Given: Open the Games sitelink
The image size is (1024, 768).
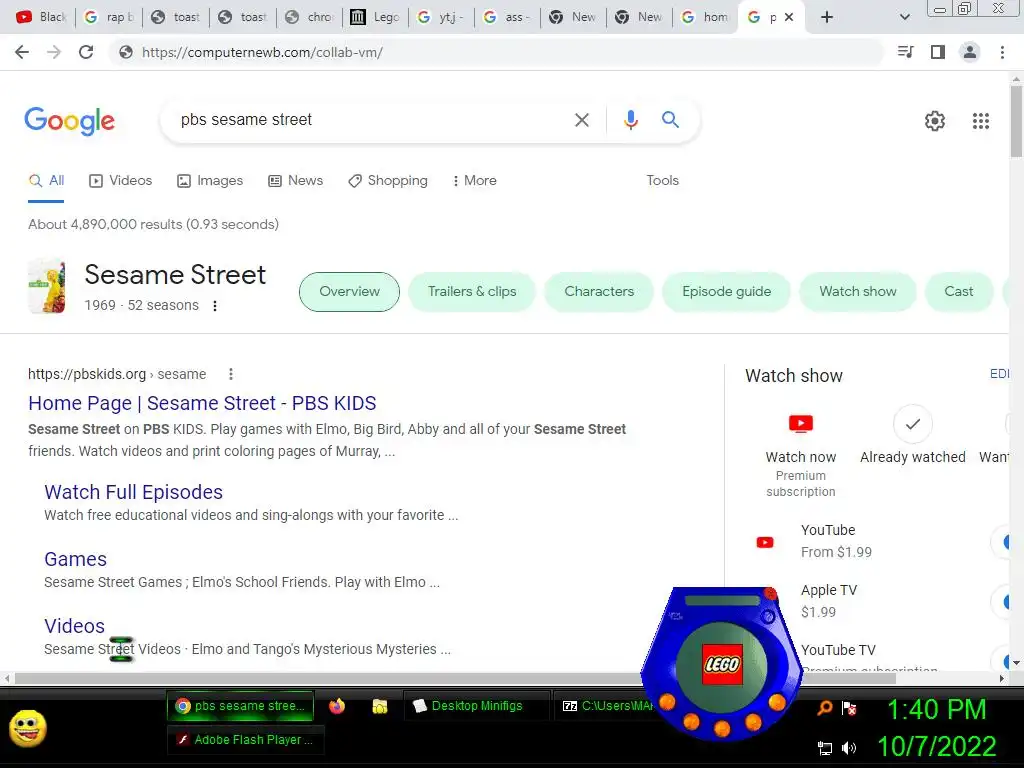Looking at the screenshot, I should click(75, 559).
